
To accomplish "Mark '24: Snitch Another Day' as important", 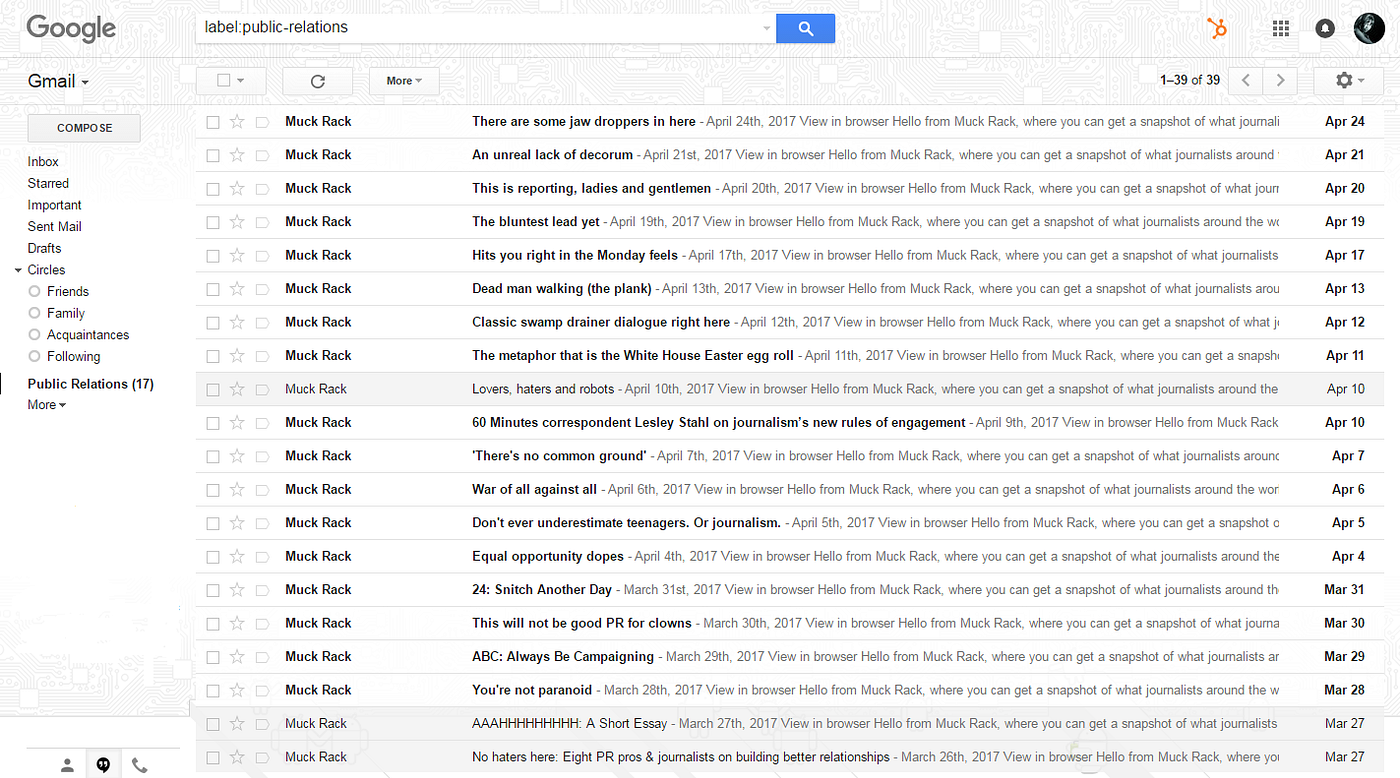I will click(x=262, y=590).
